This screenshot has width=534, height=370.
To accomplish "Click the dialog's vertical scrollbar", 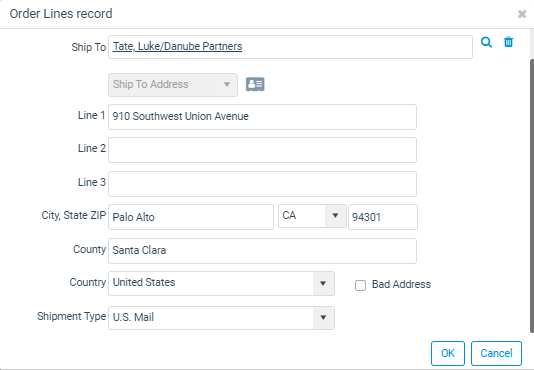I will tap(532, 196).
